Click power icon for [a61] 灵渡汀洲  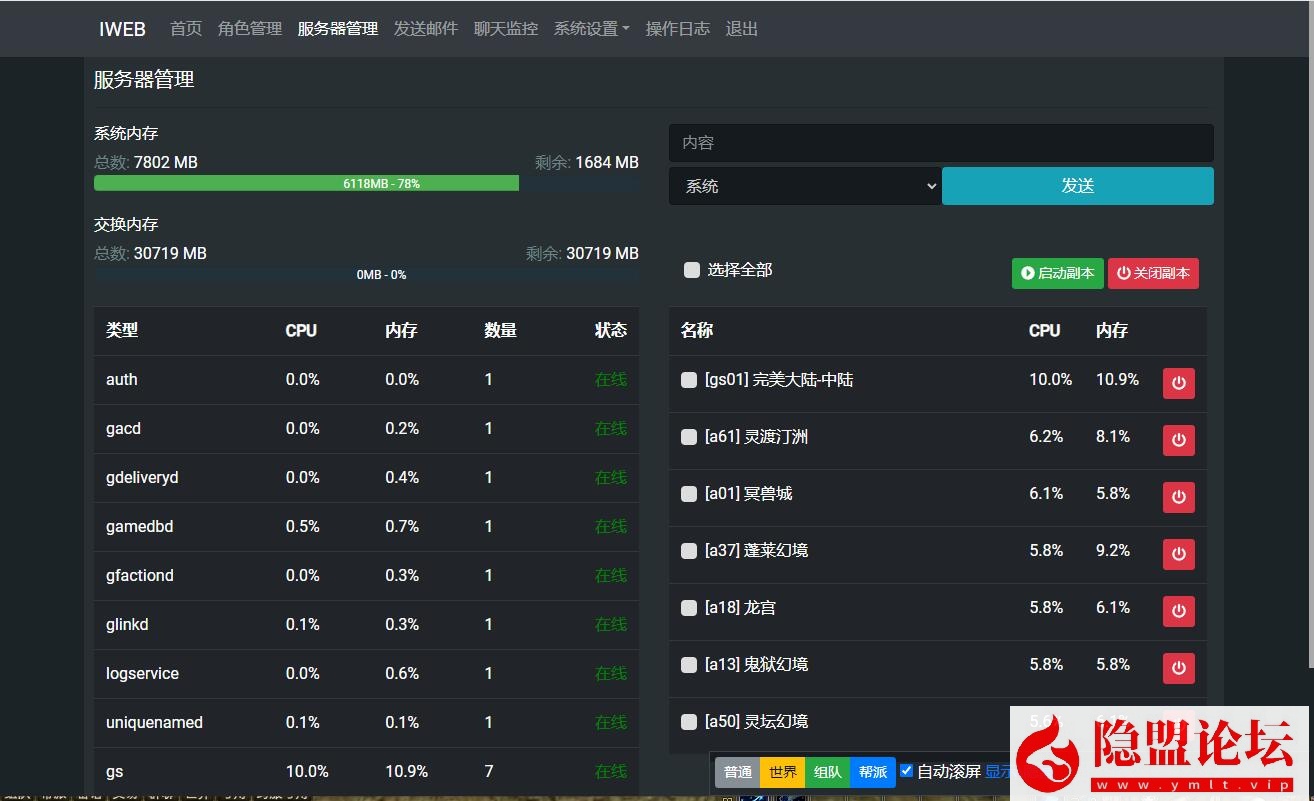point(1178,440)
